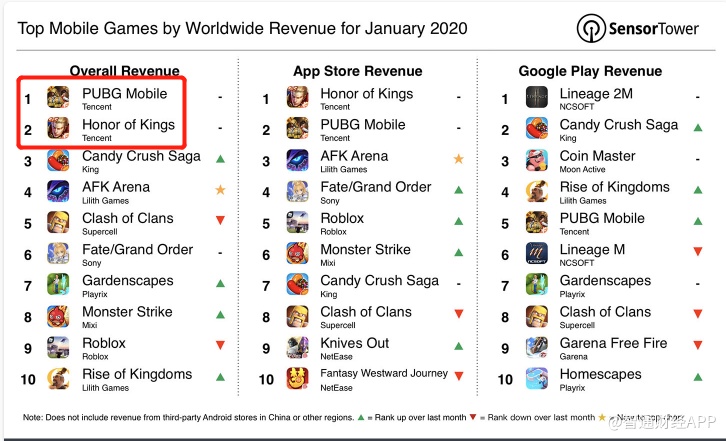Image resolution: width=726 pixels, height=441 pixels.
Task: Click the Sensor Tower logo icon
Action: (591, 28)
